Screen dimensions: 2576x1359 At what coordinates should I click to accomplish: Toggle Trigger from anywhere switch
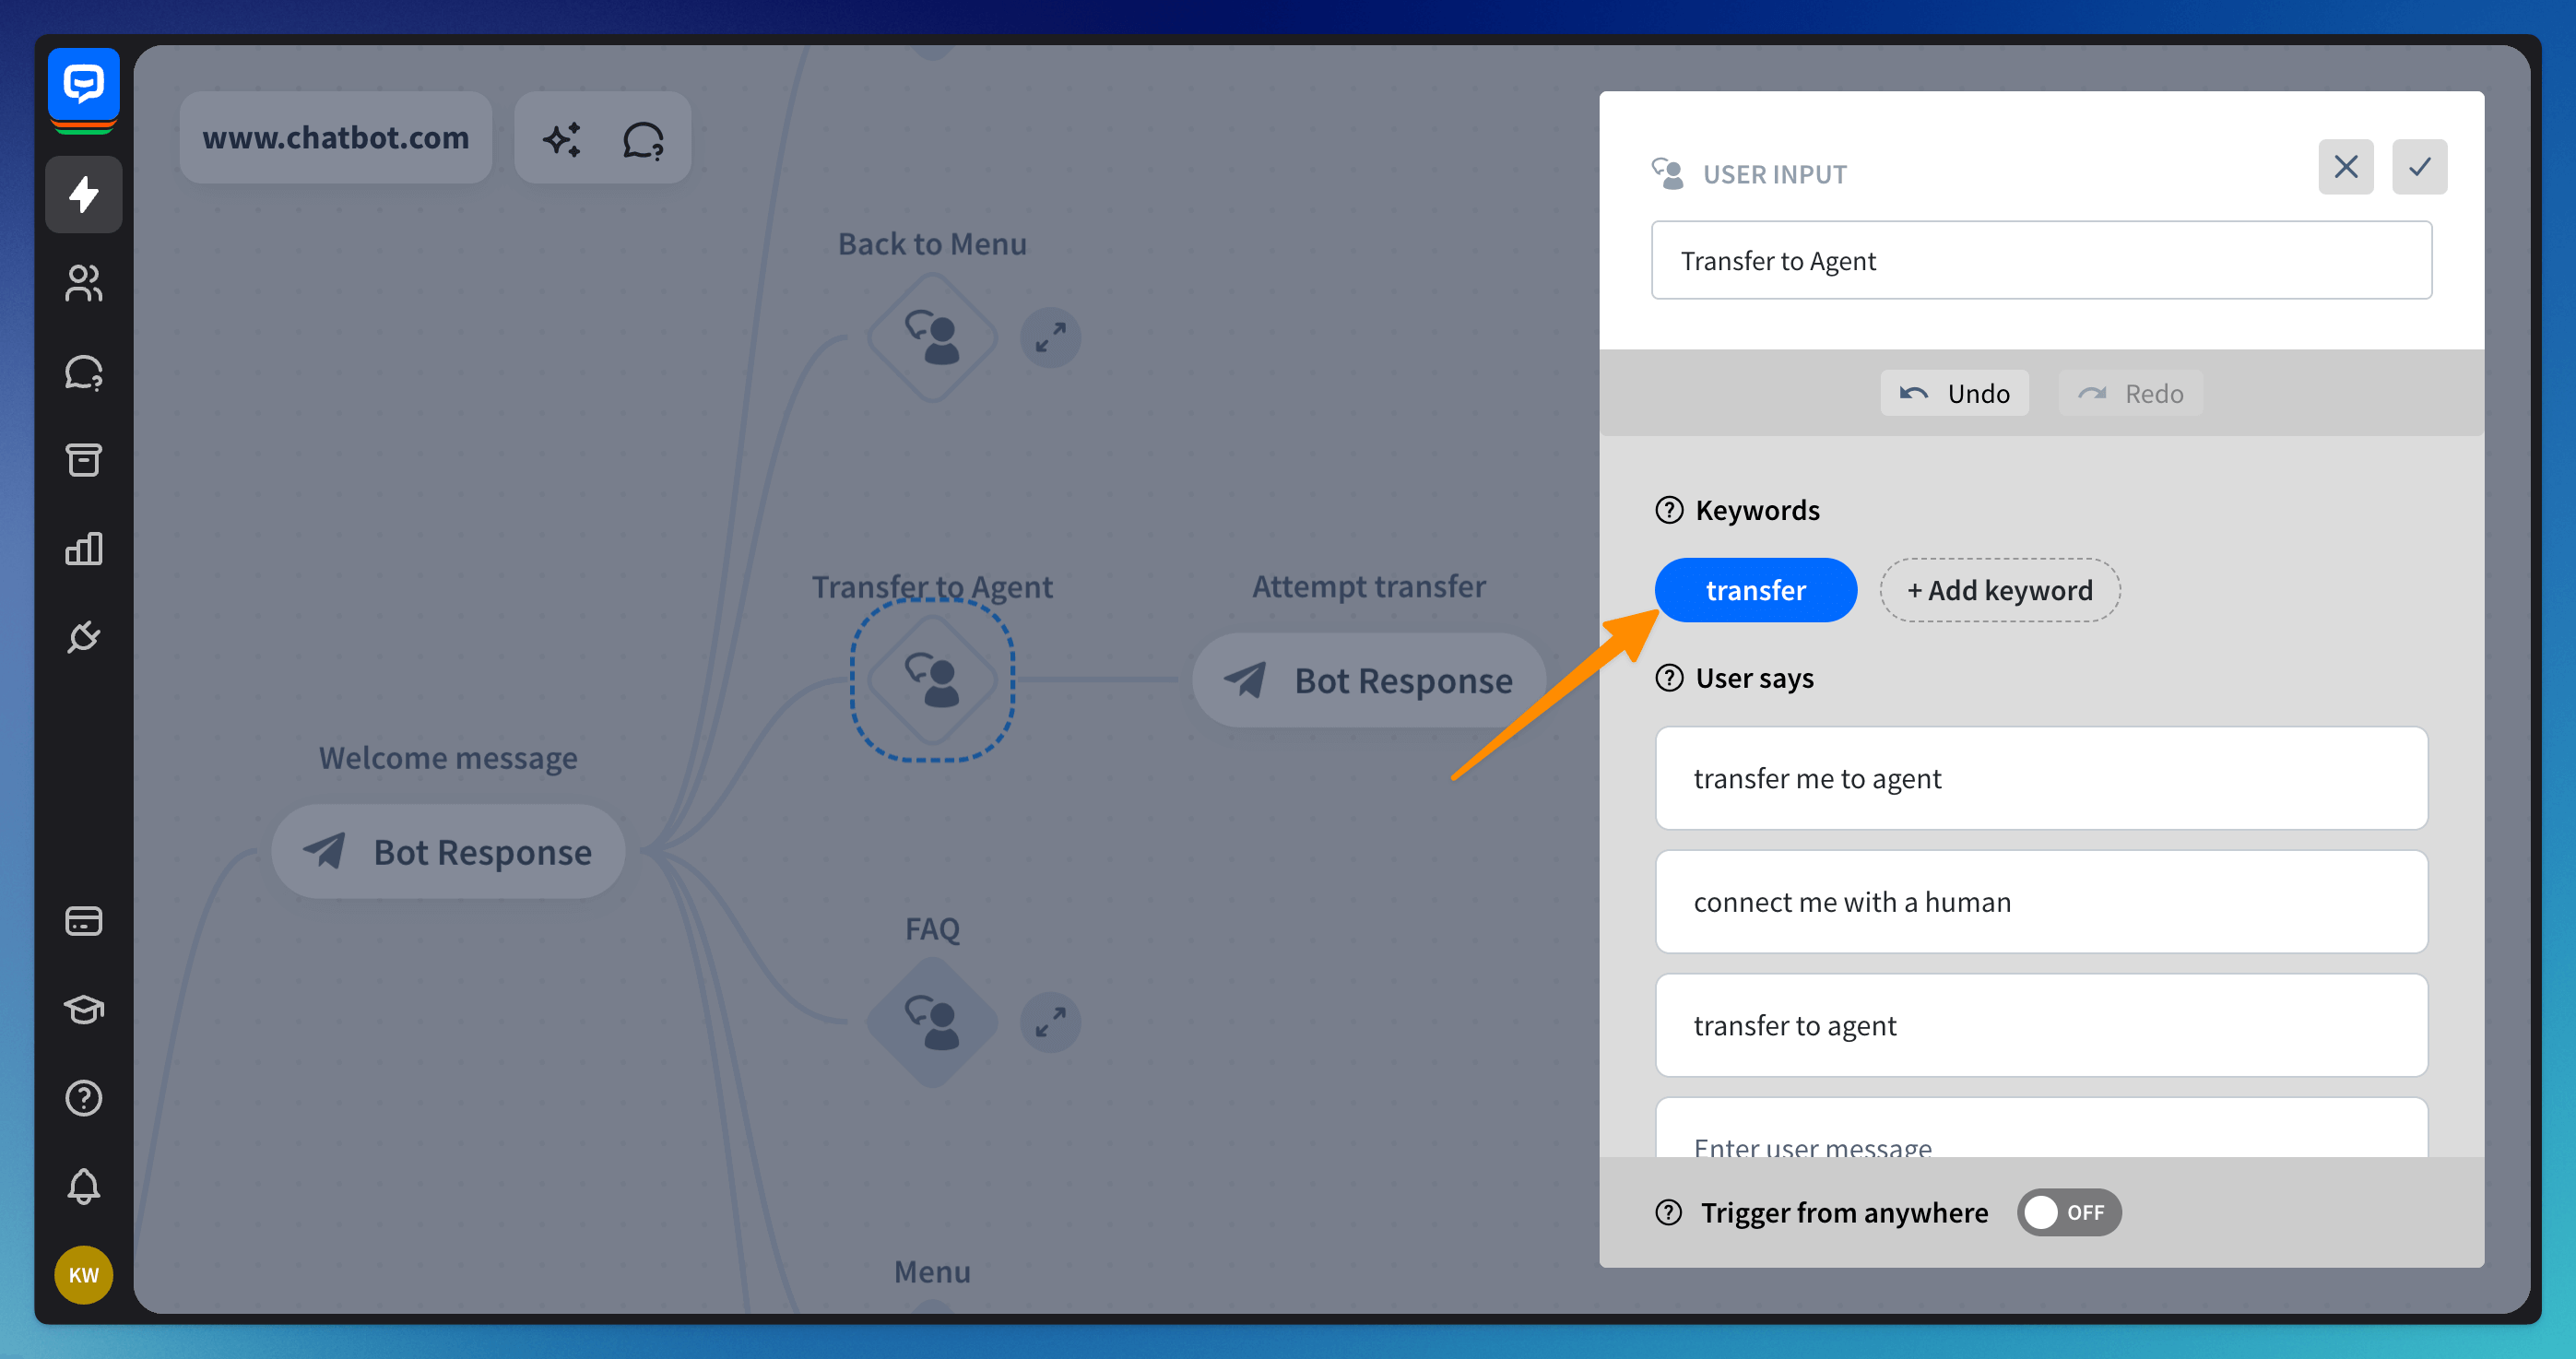pyautogui.click(x=2068, y=1212)
